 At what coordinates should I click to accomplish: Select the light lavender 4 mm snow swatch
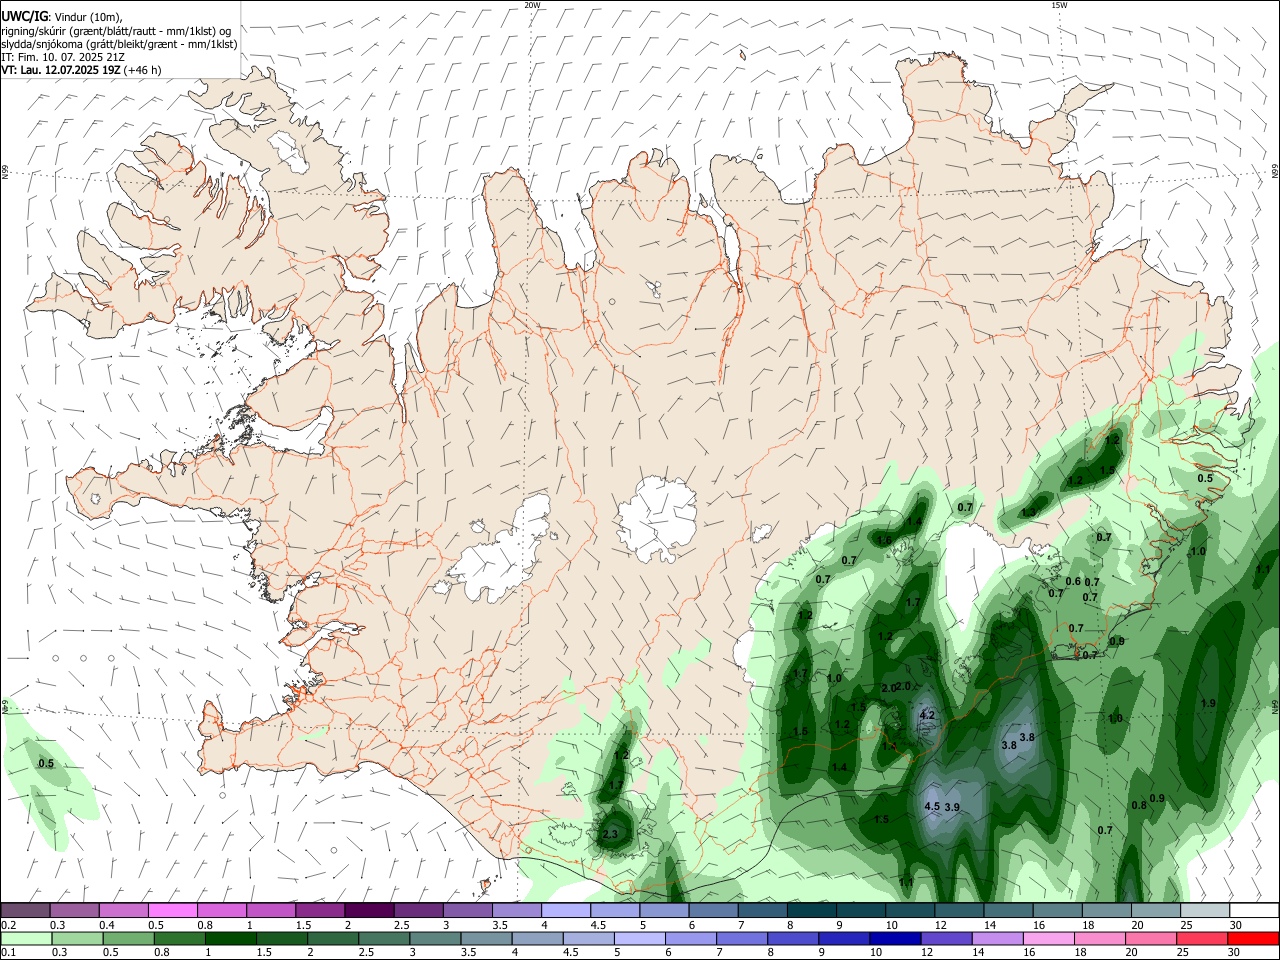(x=566, y=910)
